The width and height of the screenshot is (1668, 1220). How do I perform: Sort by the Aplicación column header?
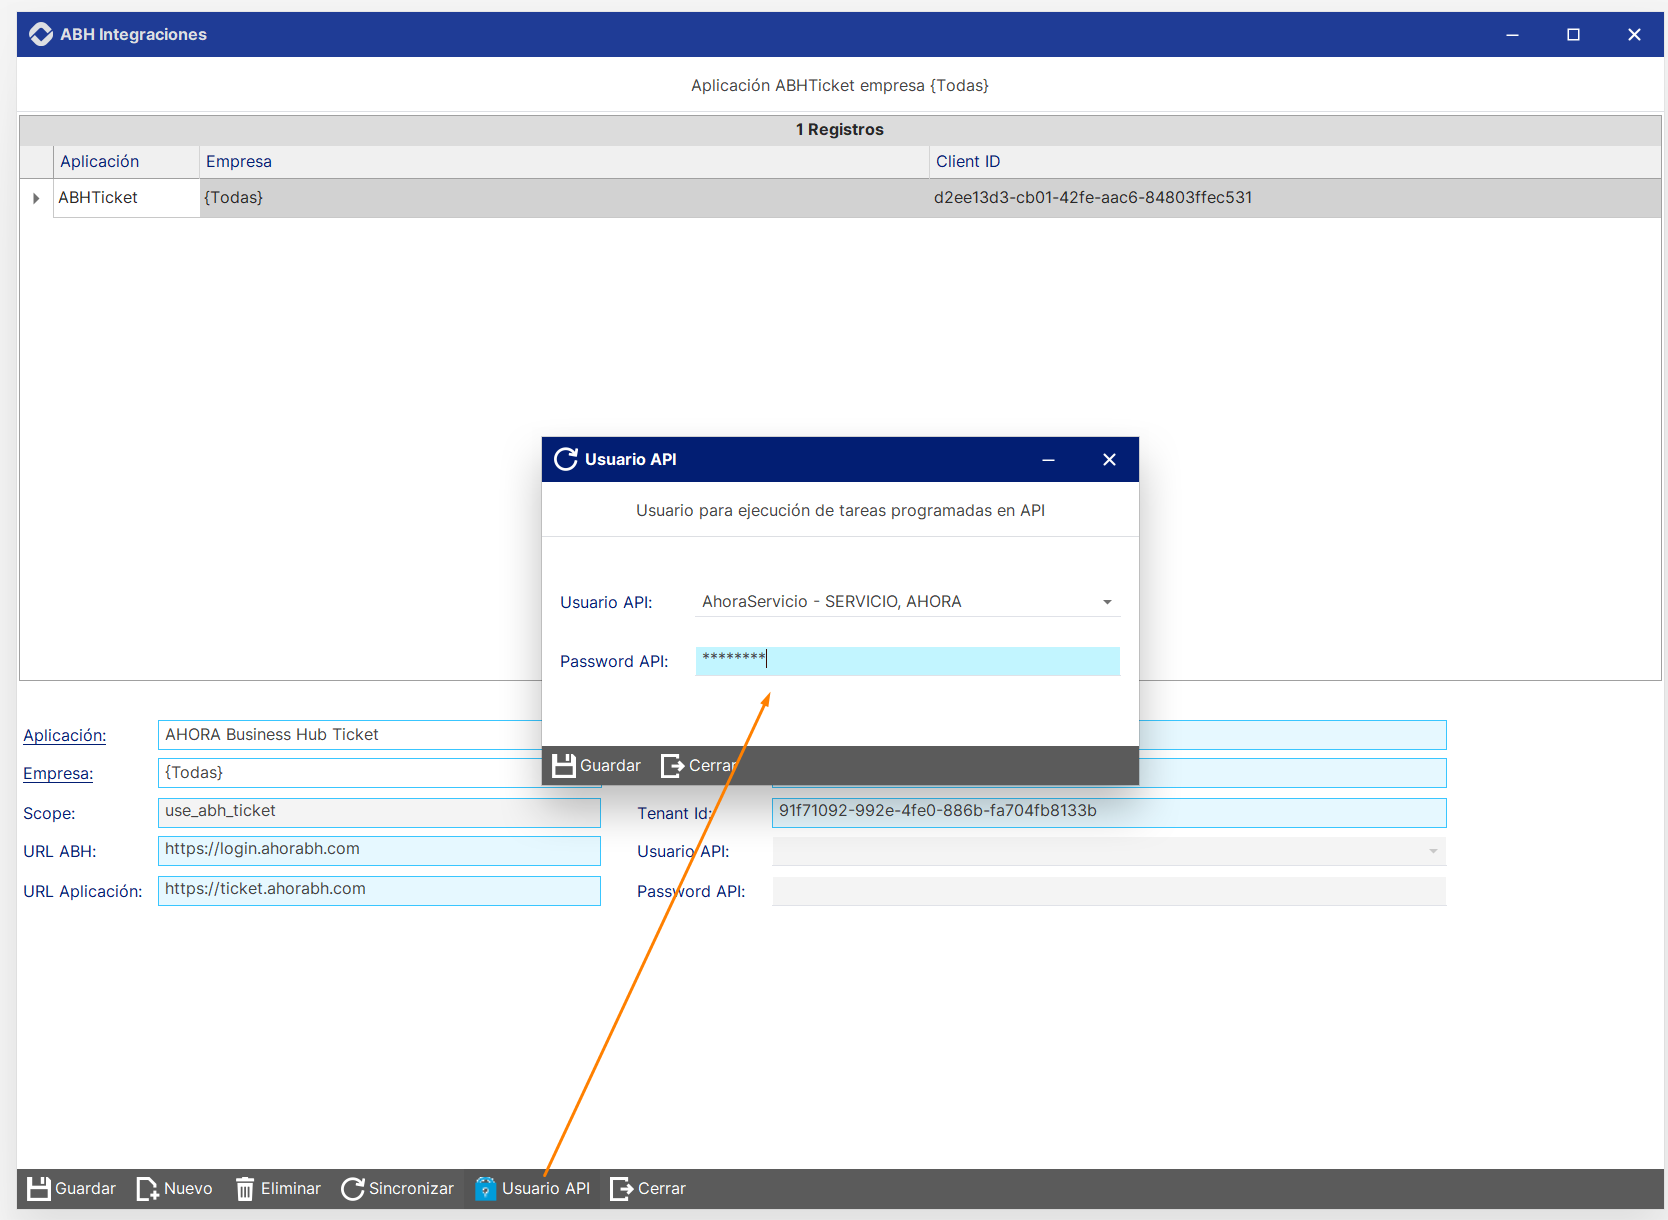point(126,161)
